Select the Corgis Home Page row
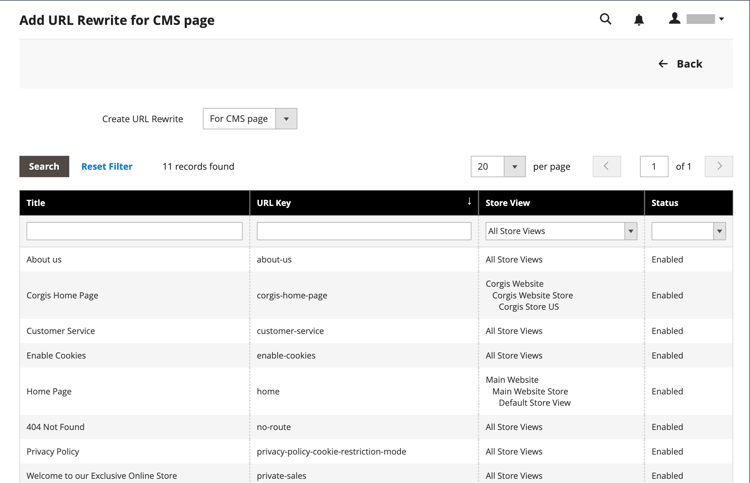 376,295
